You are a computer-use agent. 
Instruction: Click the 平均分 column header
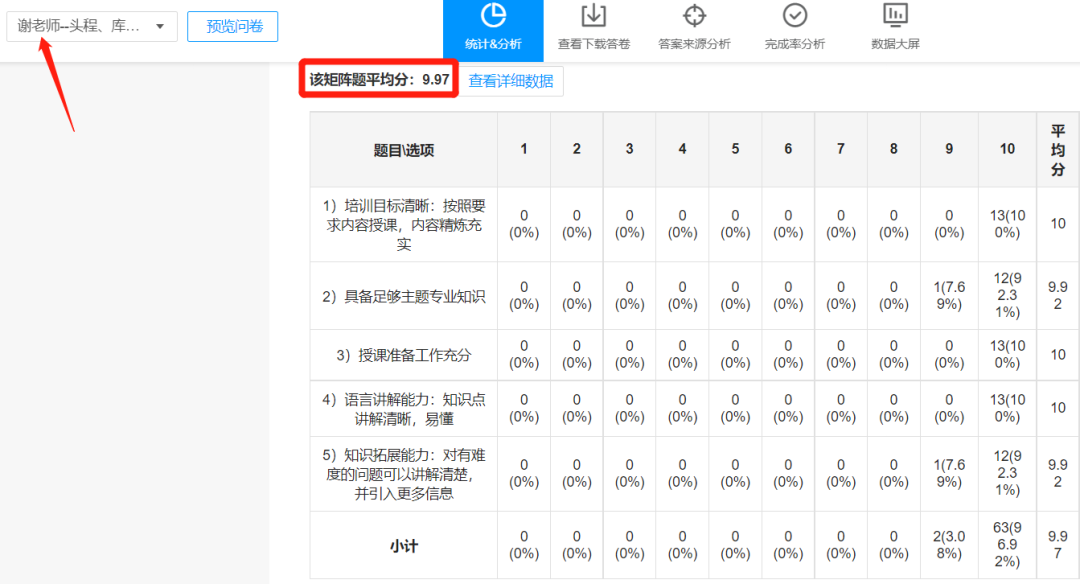(x=1058, y=150)
